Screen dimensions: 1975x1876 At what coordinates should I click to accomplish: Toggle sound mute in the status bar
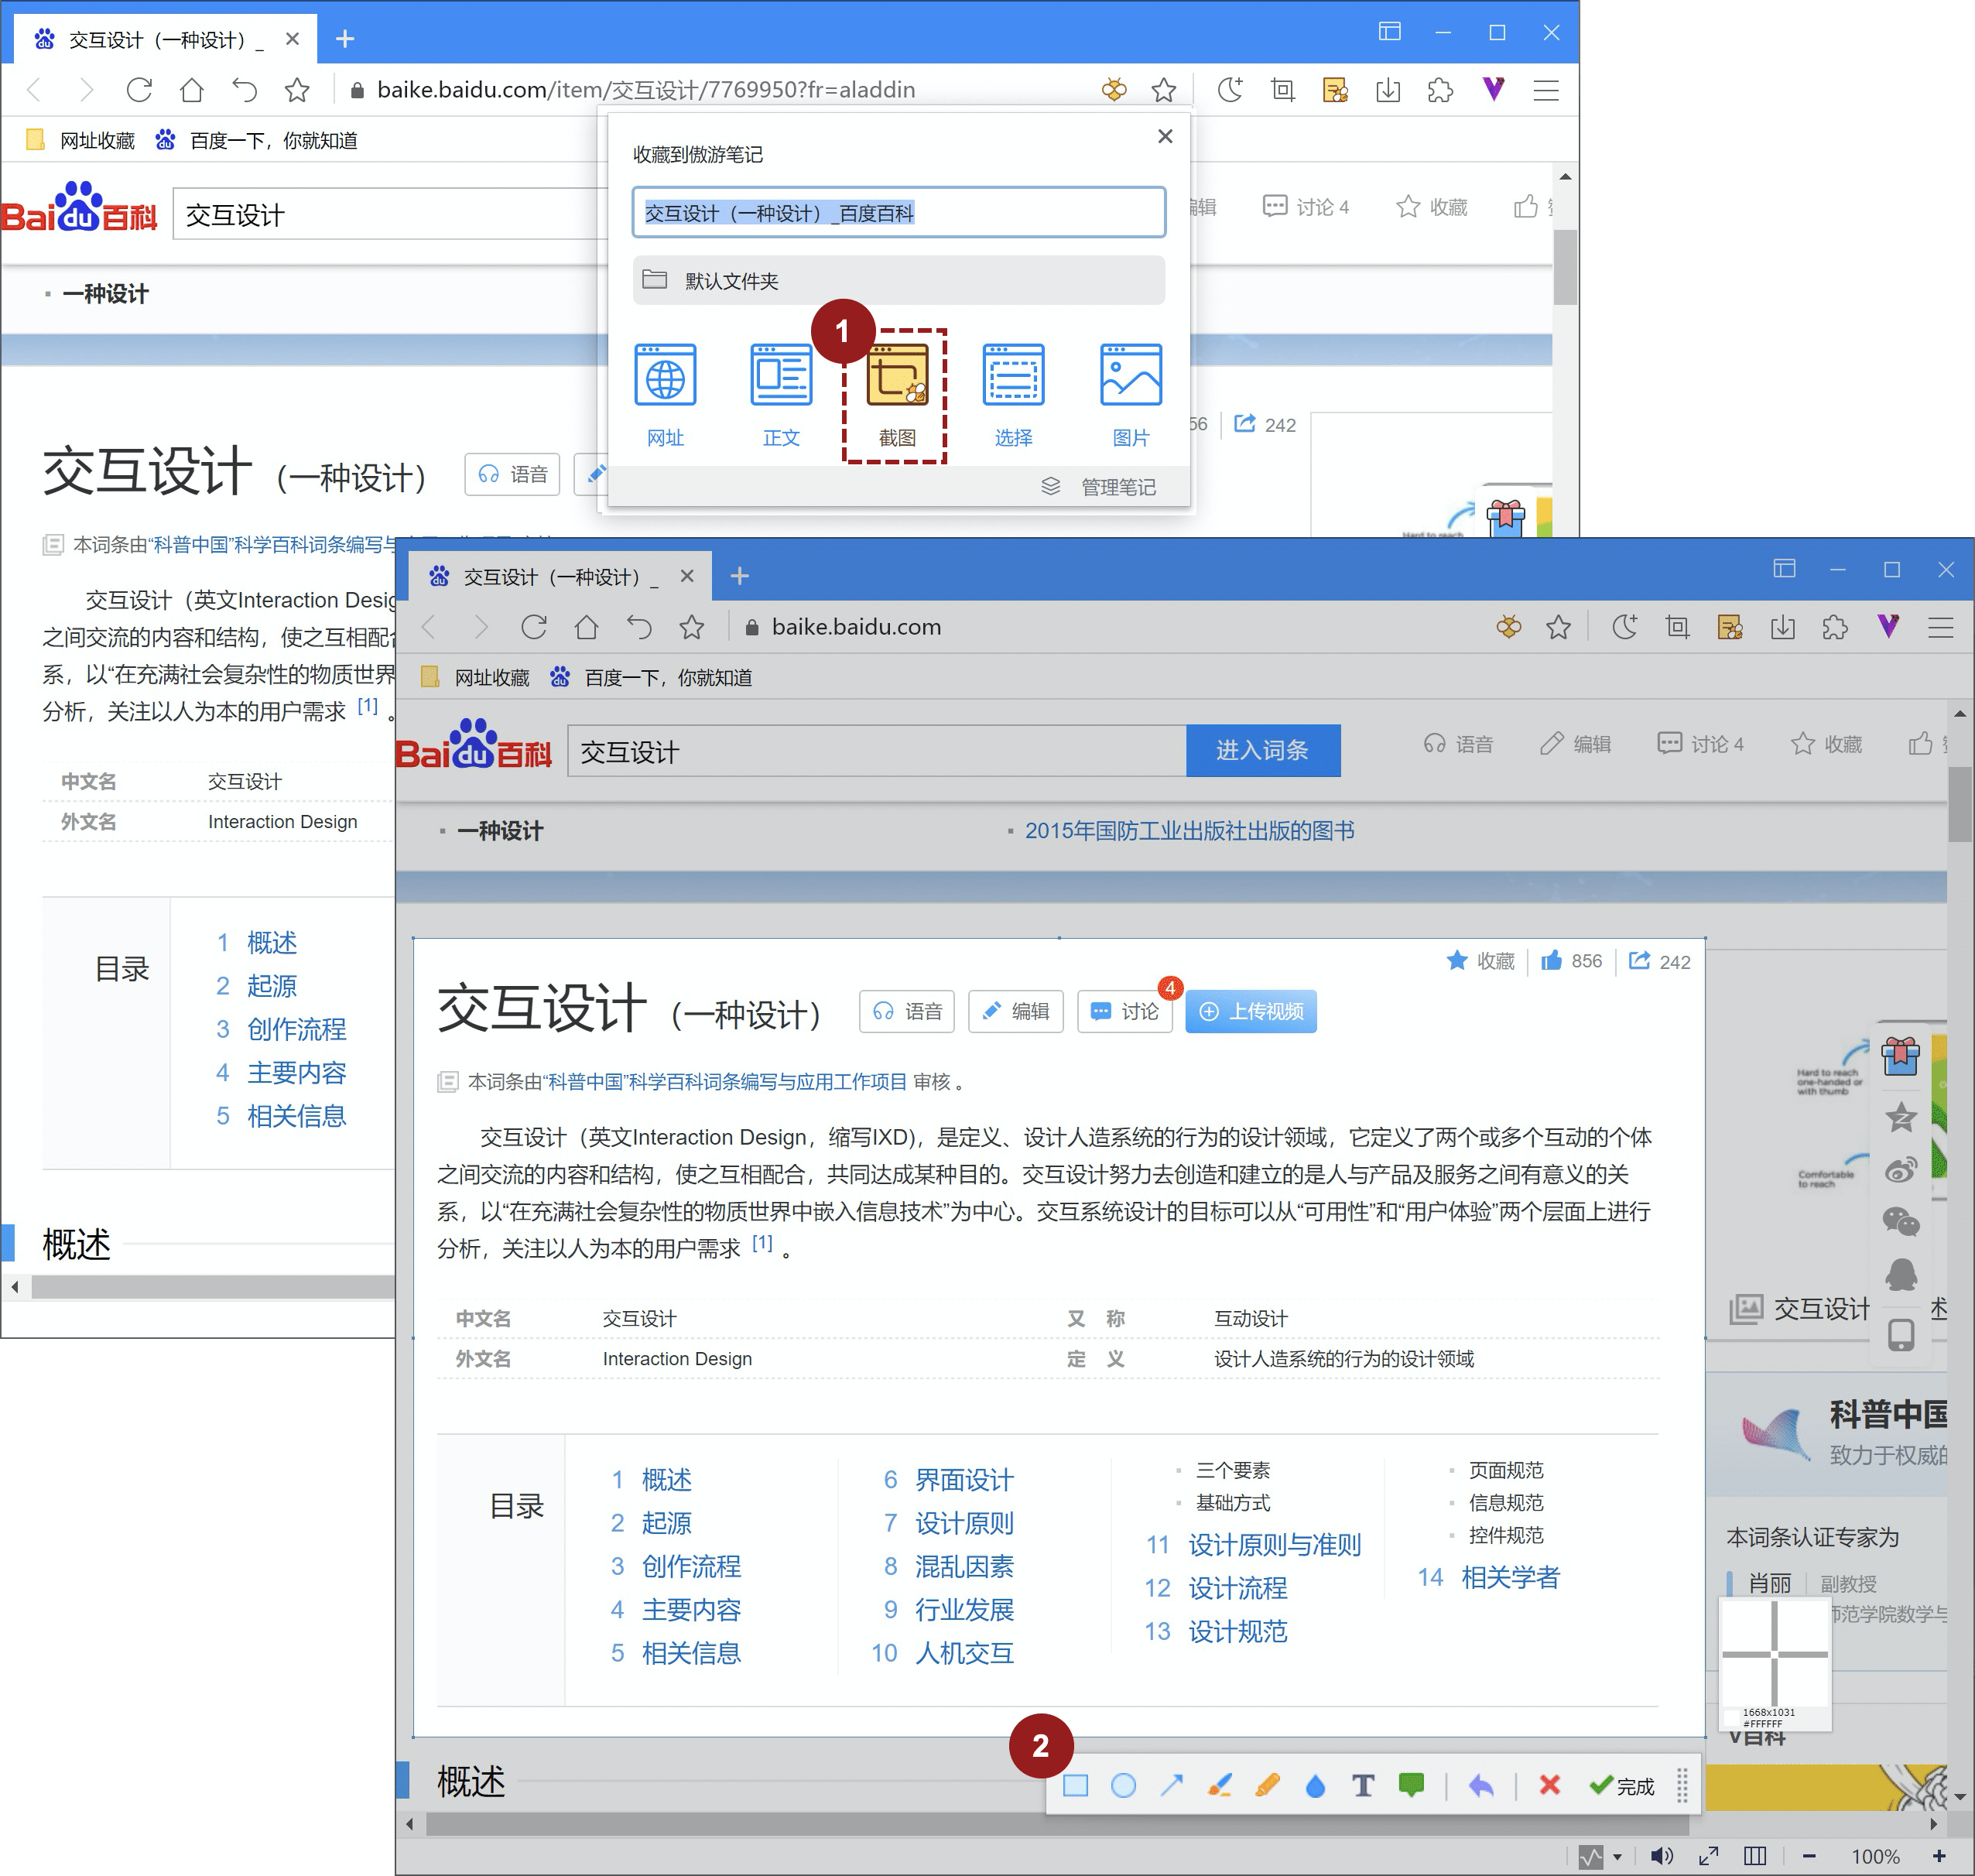click(1661, 1856)
